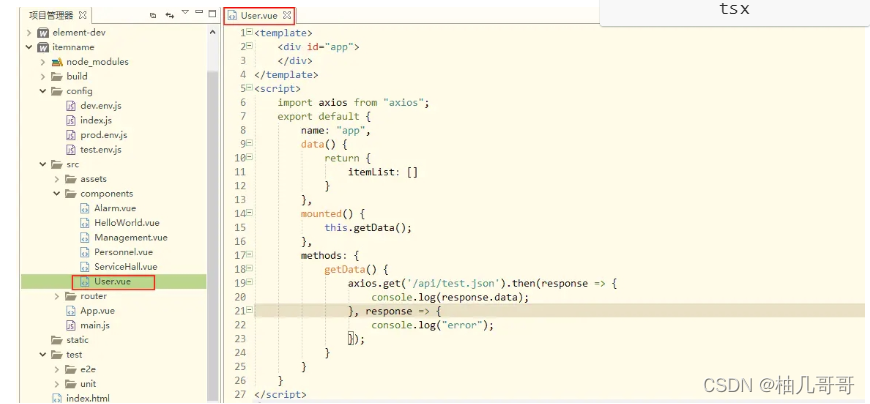The height and width of the screenshot is (404, 870).
Task: Select App.vue file name
Action: point(98,311)
